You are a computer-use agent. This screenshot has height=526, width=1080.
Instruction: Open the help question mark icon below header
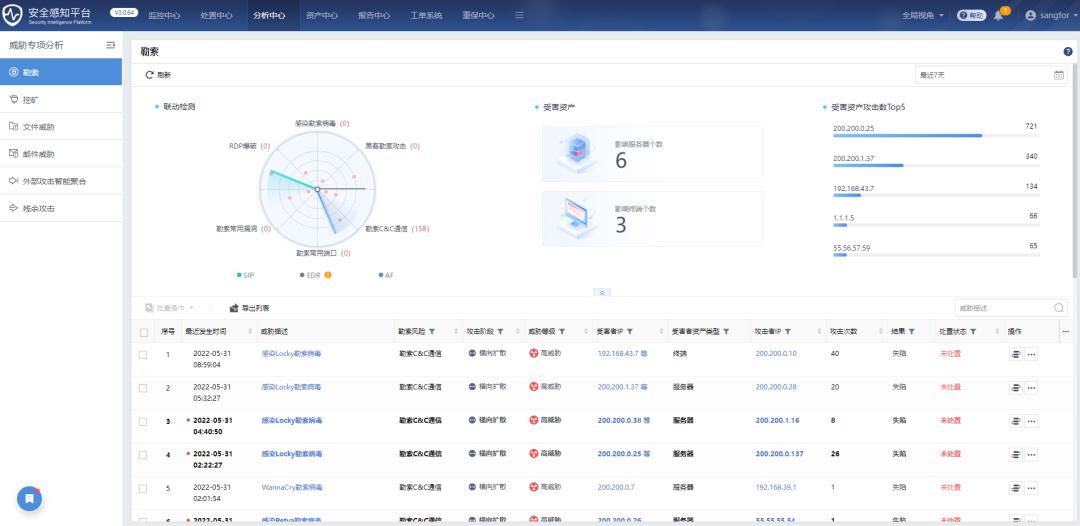(1068, 51)
